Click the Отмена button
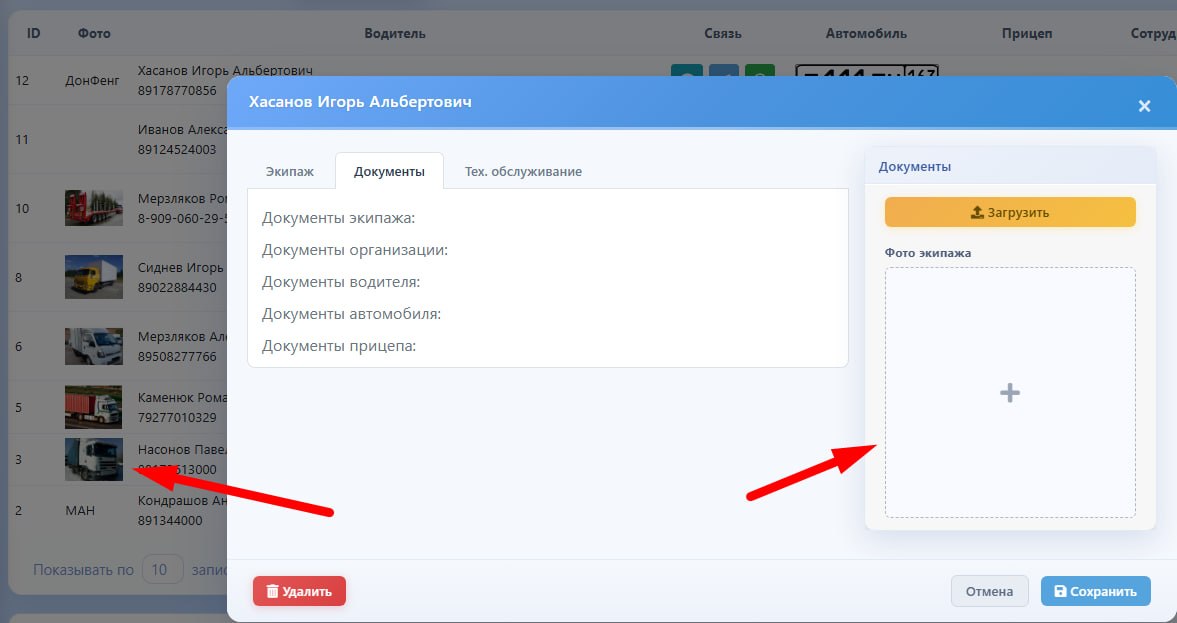 click(x=989, y=591)
